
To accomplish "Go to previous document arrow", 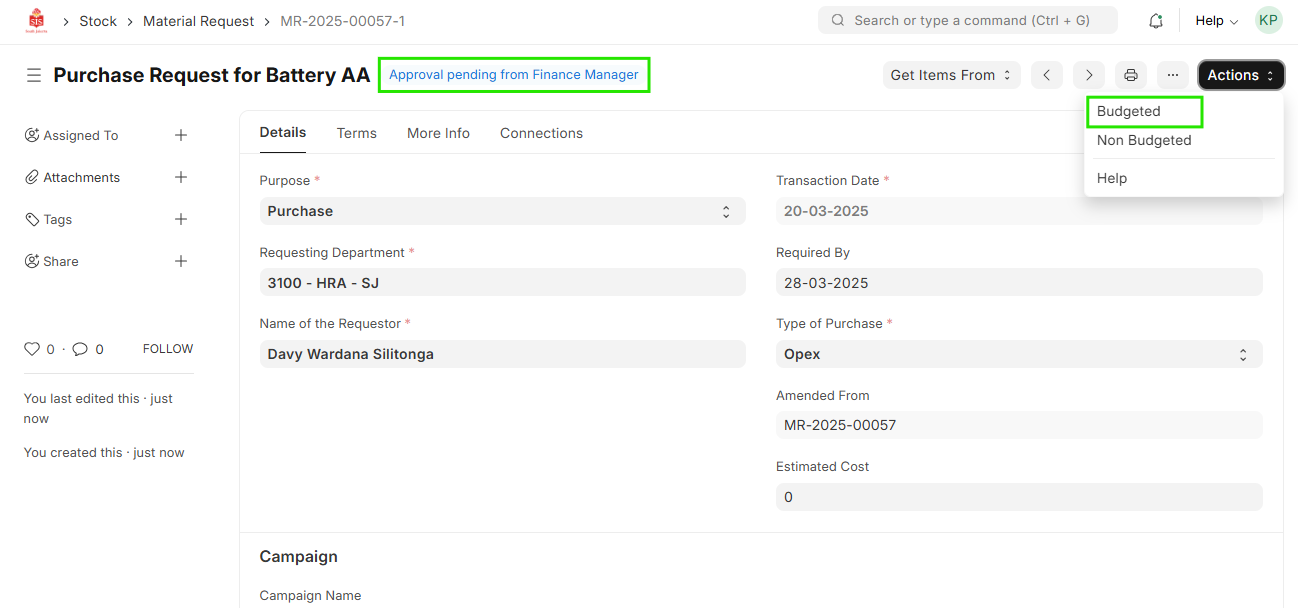I will point(1046,75).
